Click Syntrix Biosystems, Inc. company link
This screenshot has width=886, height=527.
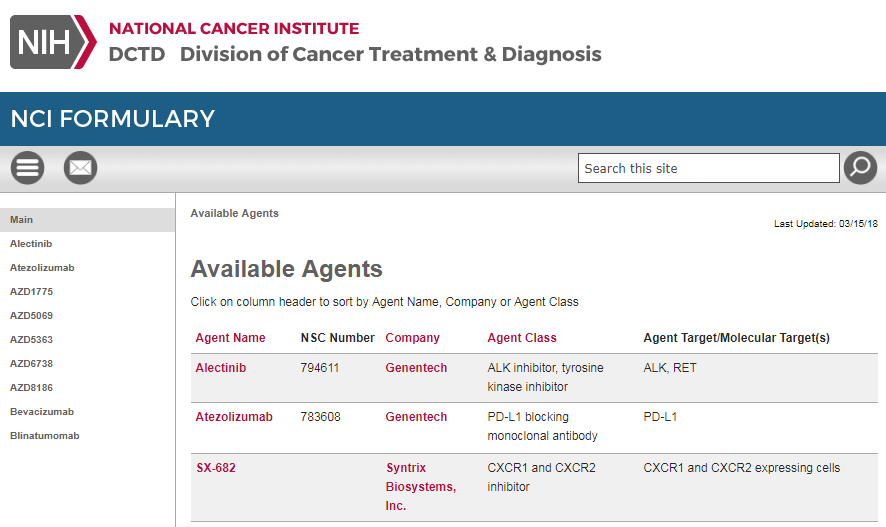(x=421, y=486)
